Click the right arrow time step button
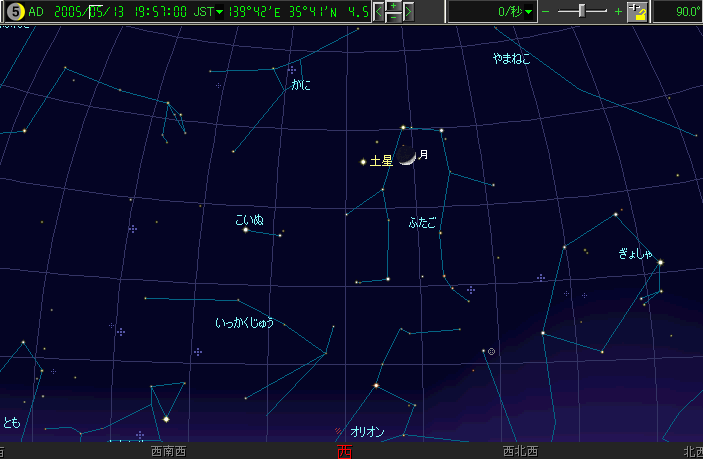 point(409,12)
